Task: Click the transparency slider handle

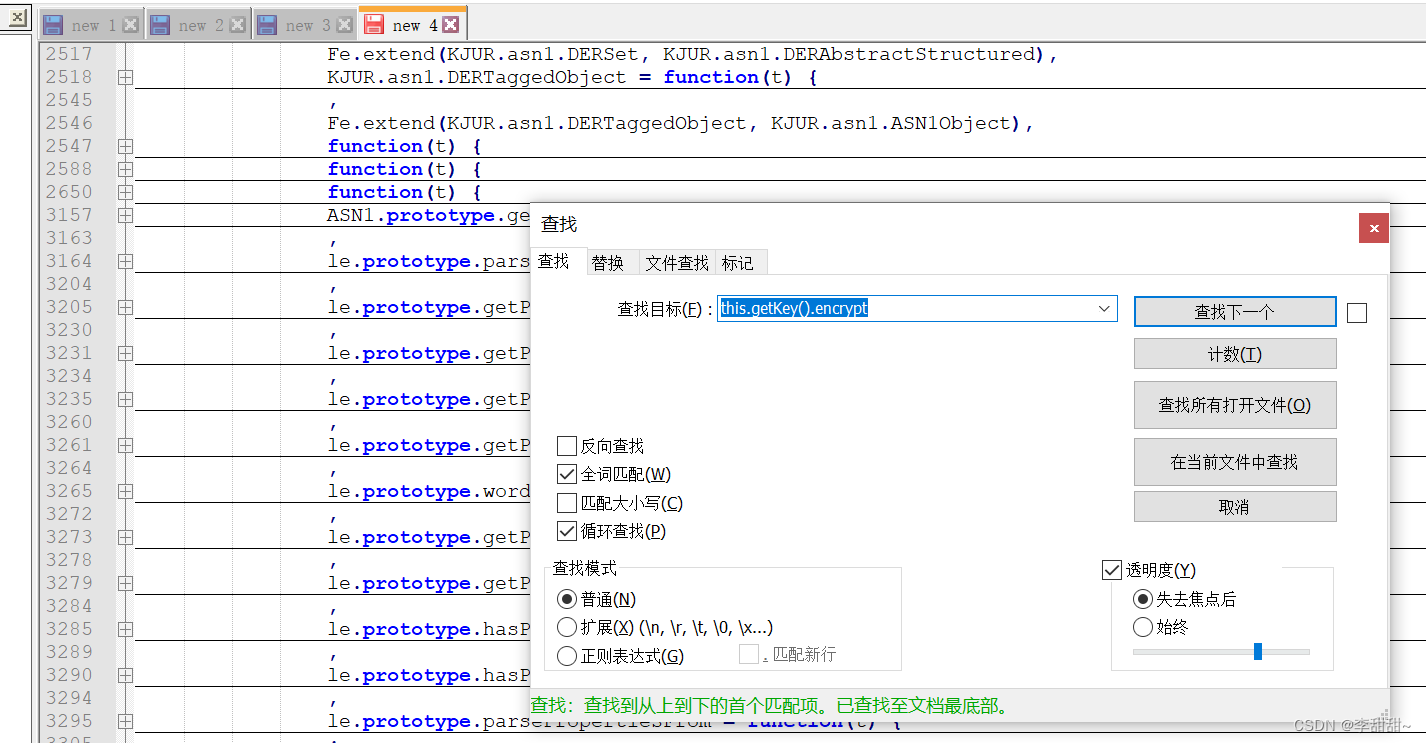Action: point(1258,652)
